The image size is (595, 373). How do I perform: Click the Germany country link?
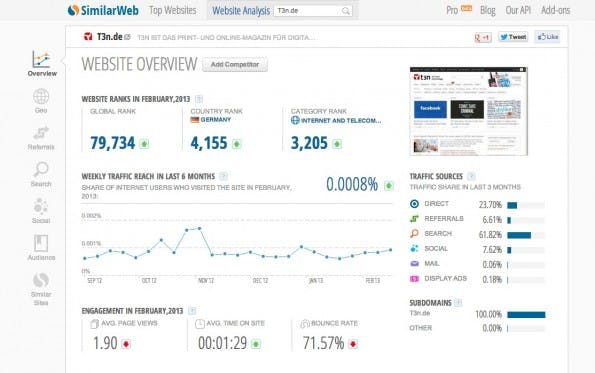point(216,120)
